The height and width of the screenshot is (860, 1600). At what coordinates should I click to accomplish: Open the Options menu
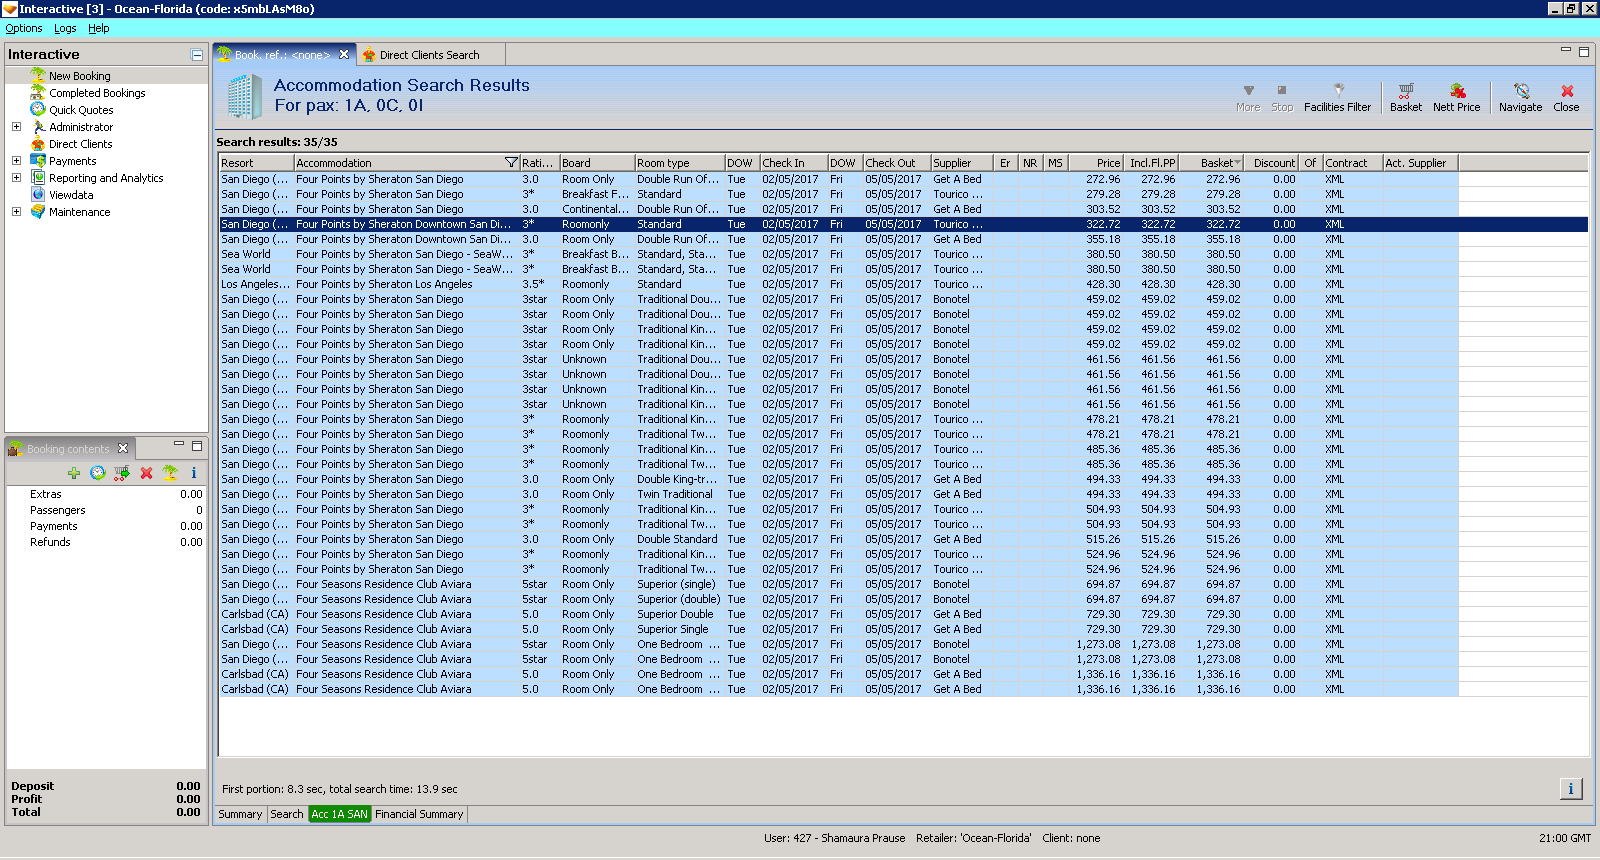click(x=24, y=28)
